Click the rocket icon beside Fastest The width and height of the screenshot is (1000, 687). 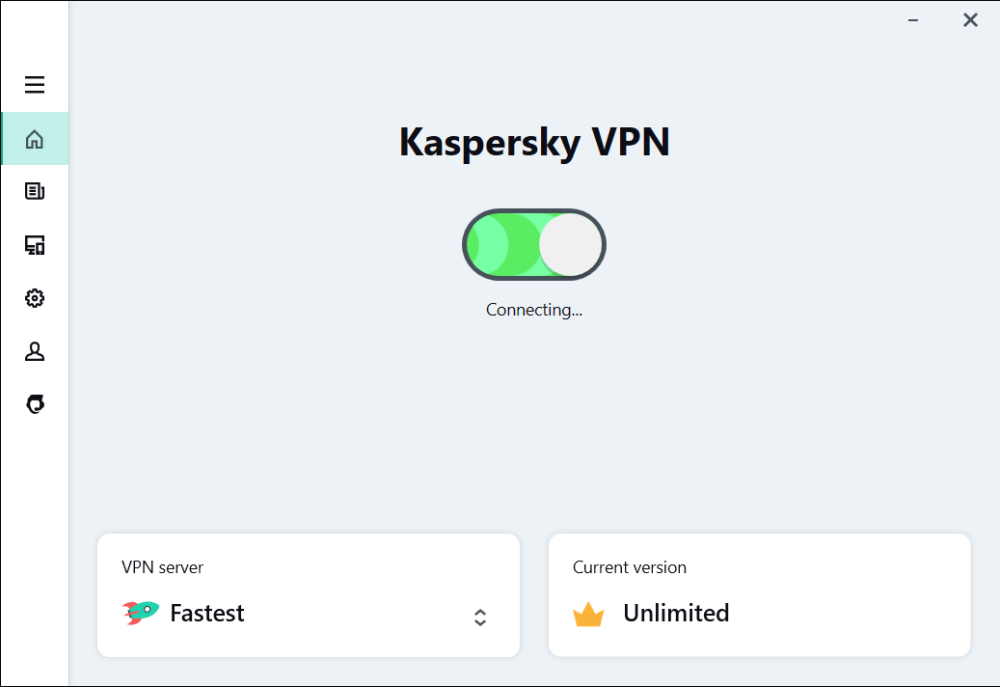[x=141, y=613]
